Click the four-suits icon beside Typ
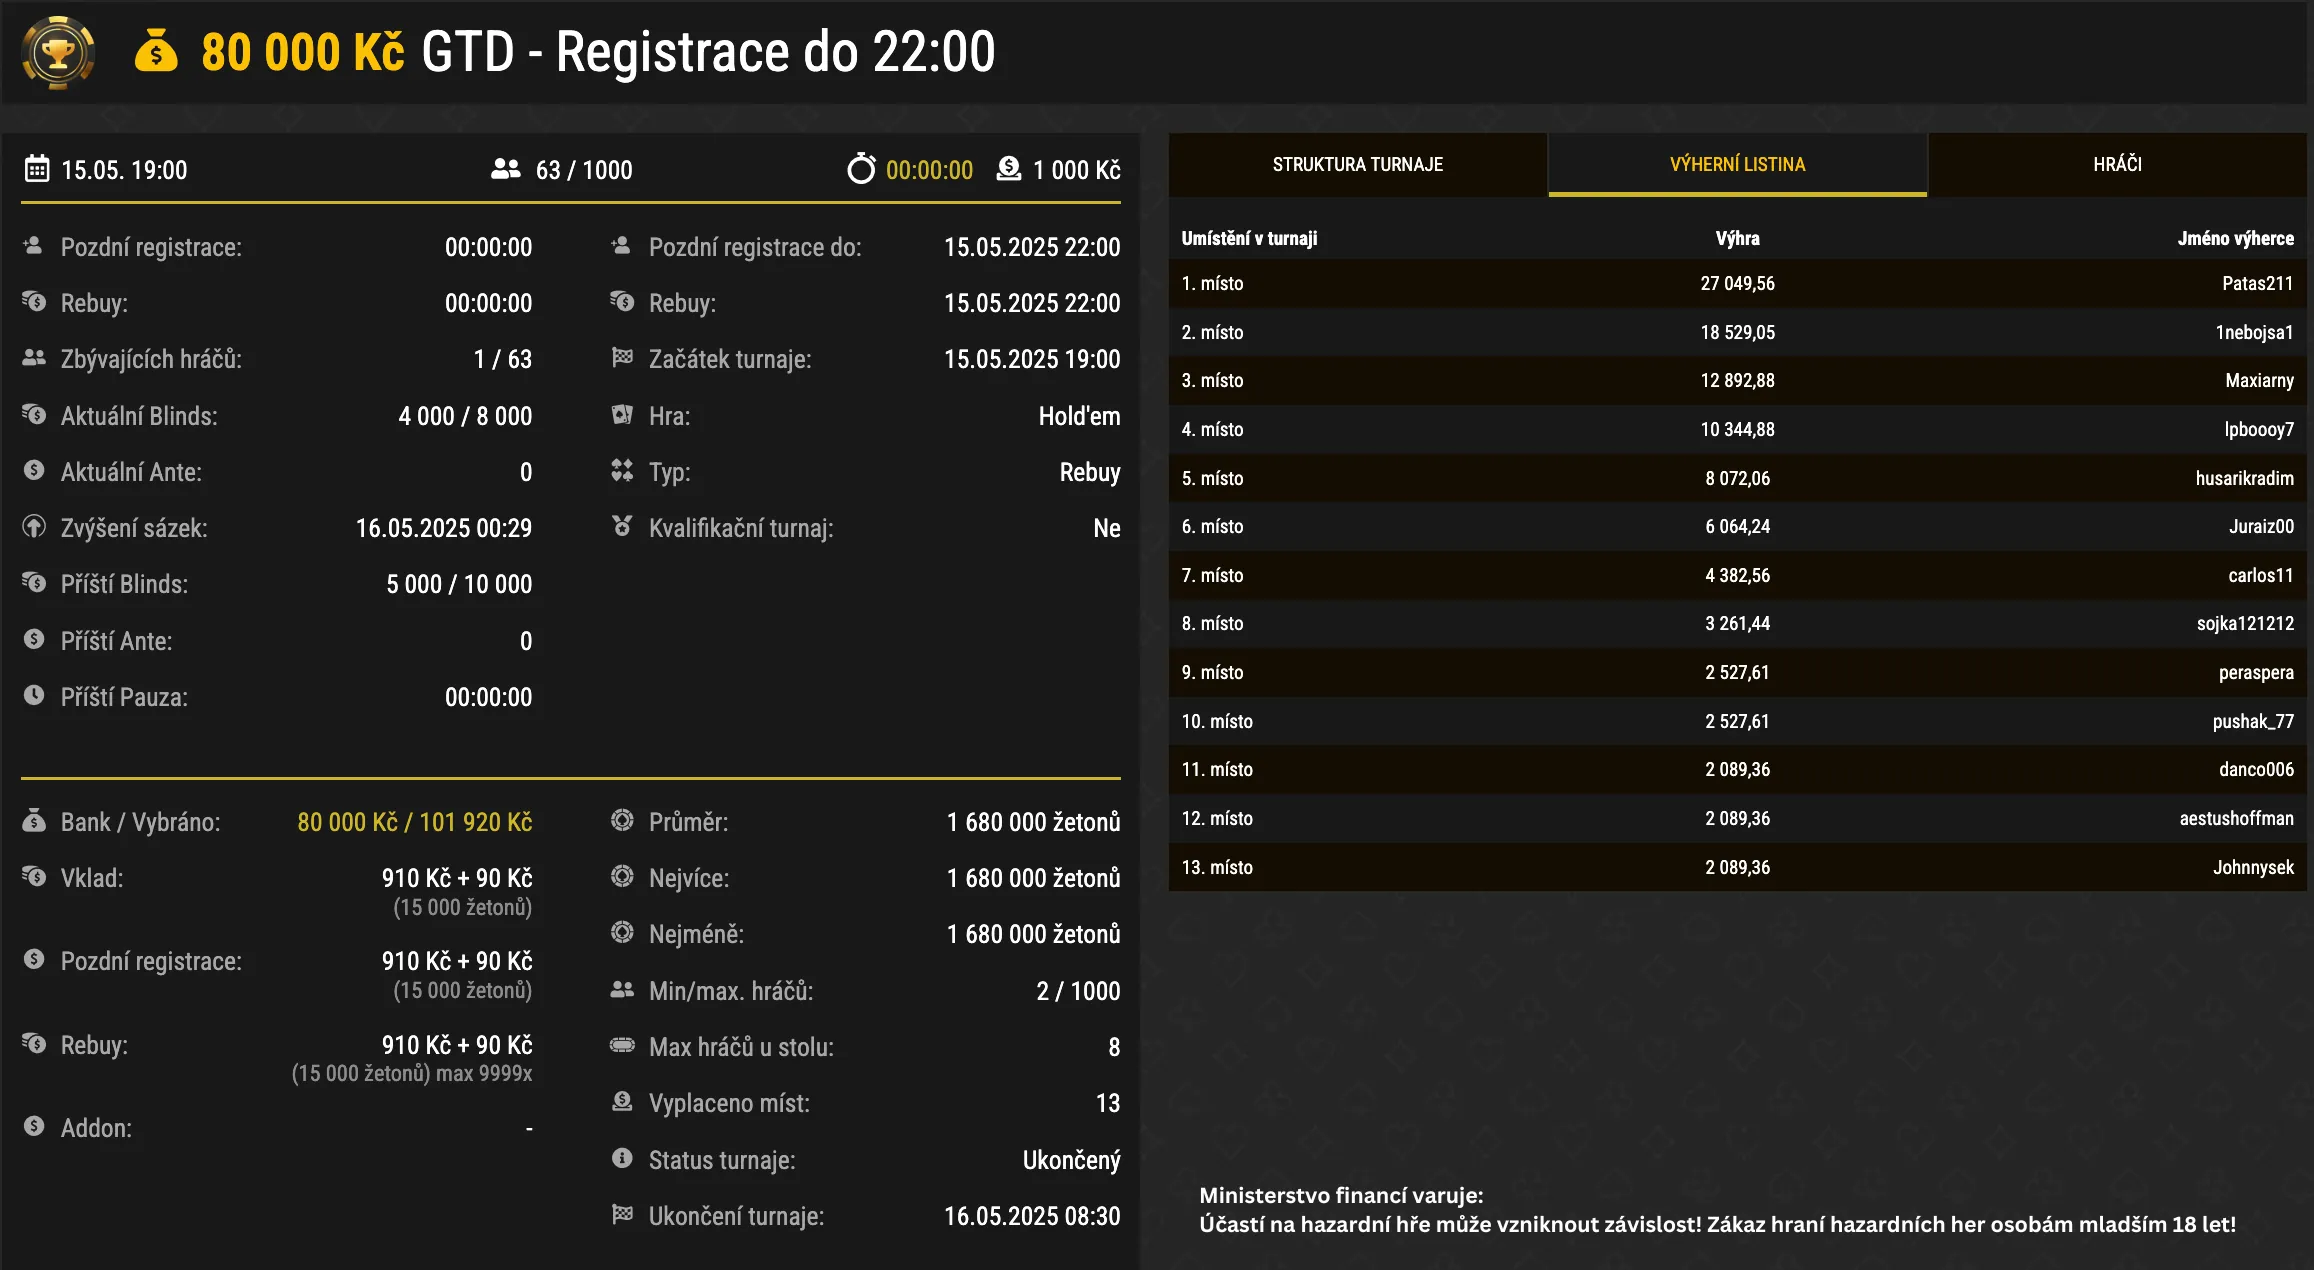The height and width of the screenshot is (1270, 2314). (x=622, y=471)
